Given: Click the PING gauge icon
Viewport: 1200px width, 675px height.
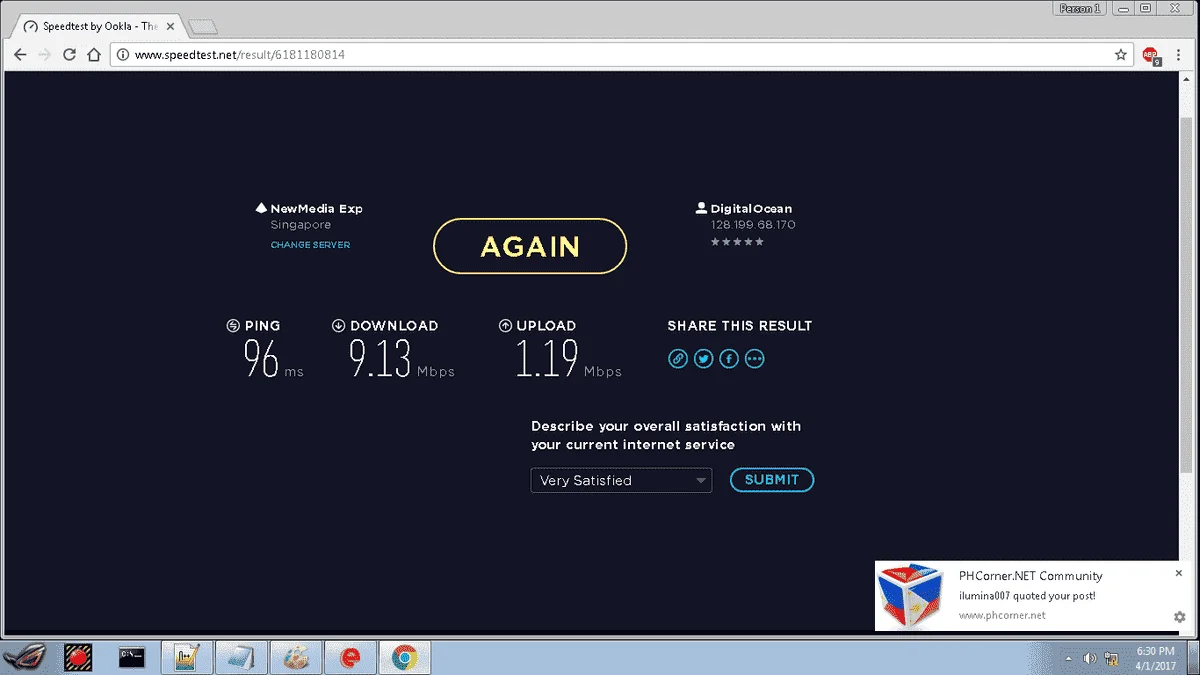Looking at the screenshot, I should (x=233, y=326).
